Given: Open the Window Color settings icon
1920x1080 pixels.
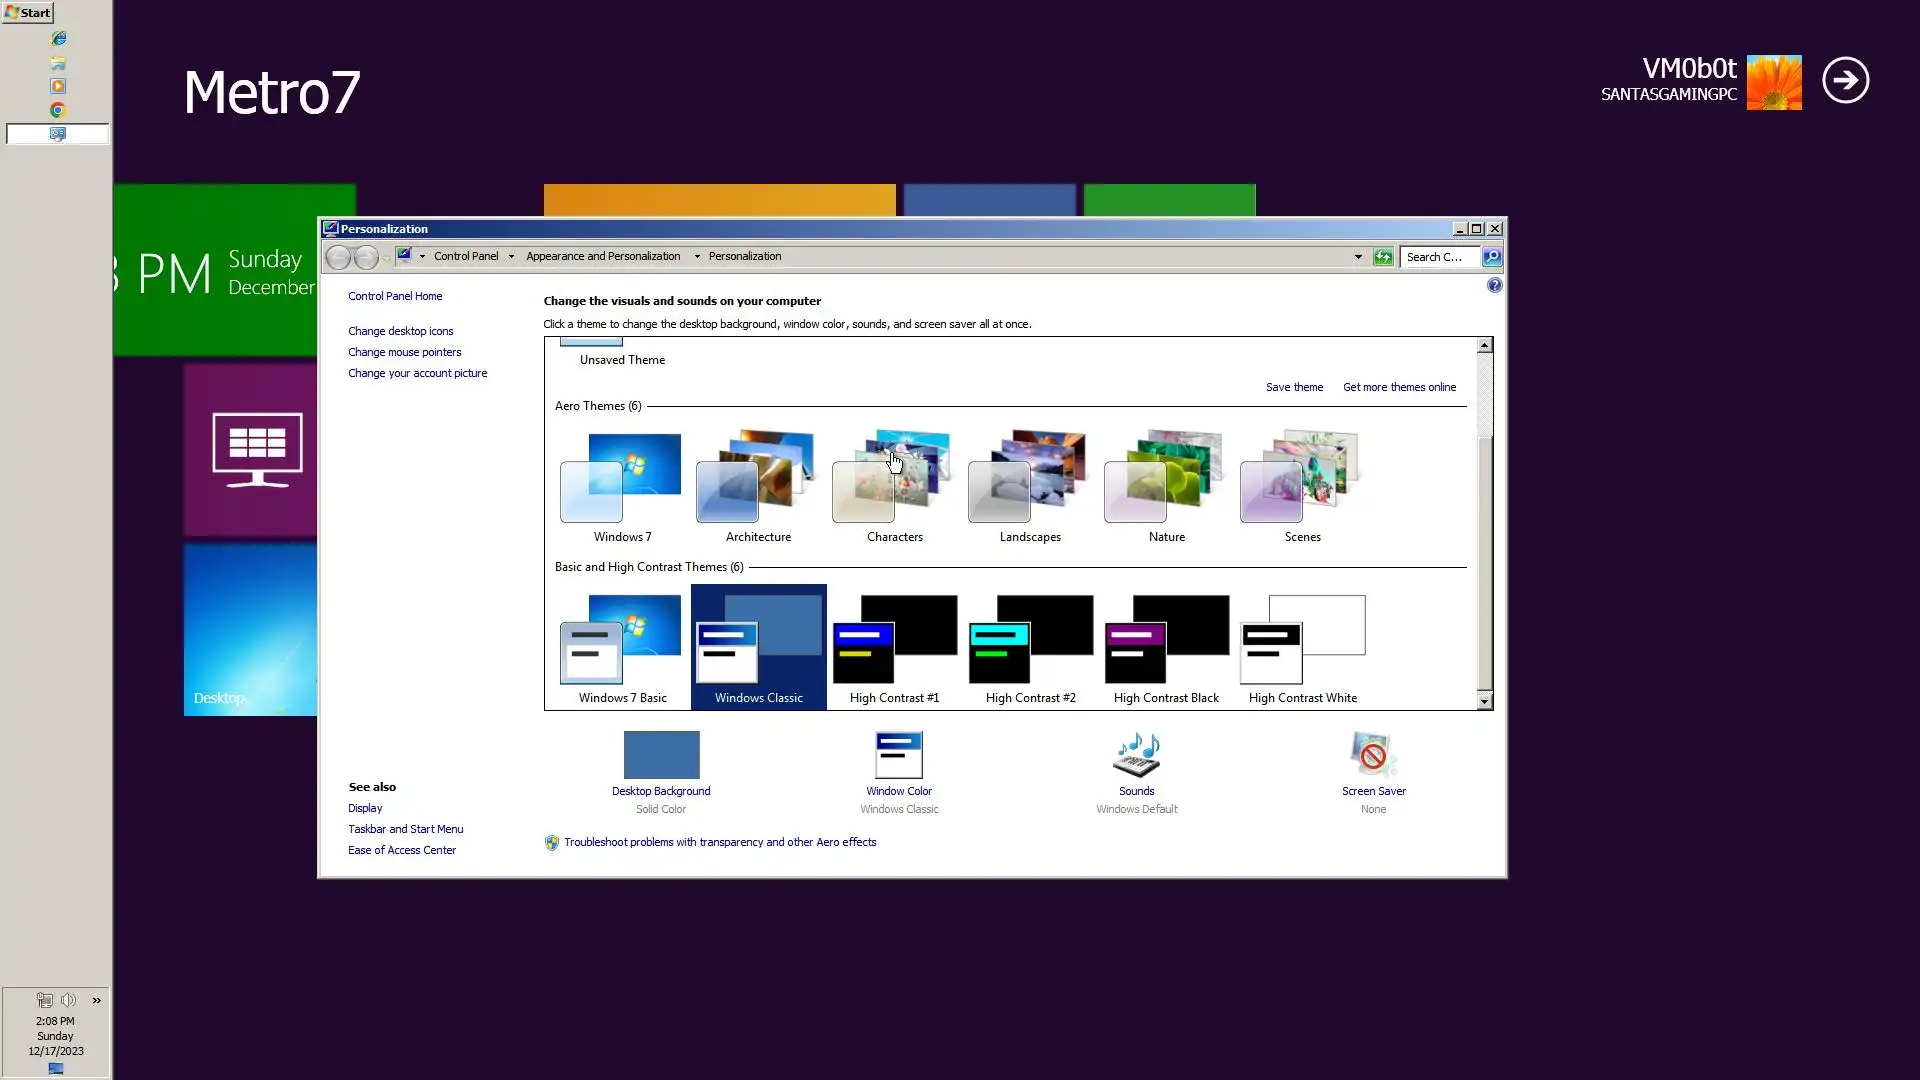Looking at the screenshot, I should coord(898,755).
